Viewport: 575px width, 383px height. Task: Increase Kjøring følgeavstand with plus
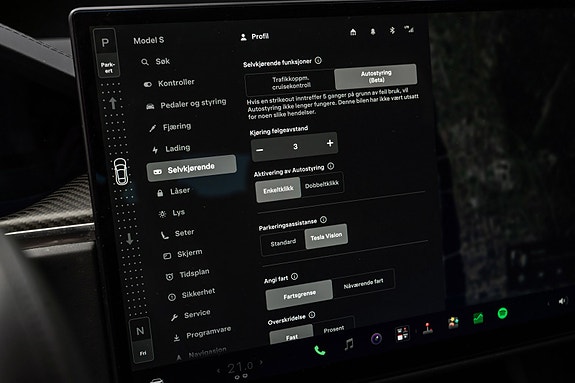(x=330, y=143)
